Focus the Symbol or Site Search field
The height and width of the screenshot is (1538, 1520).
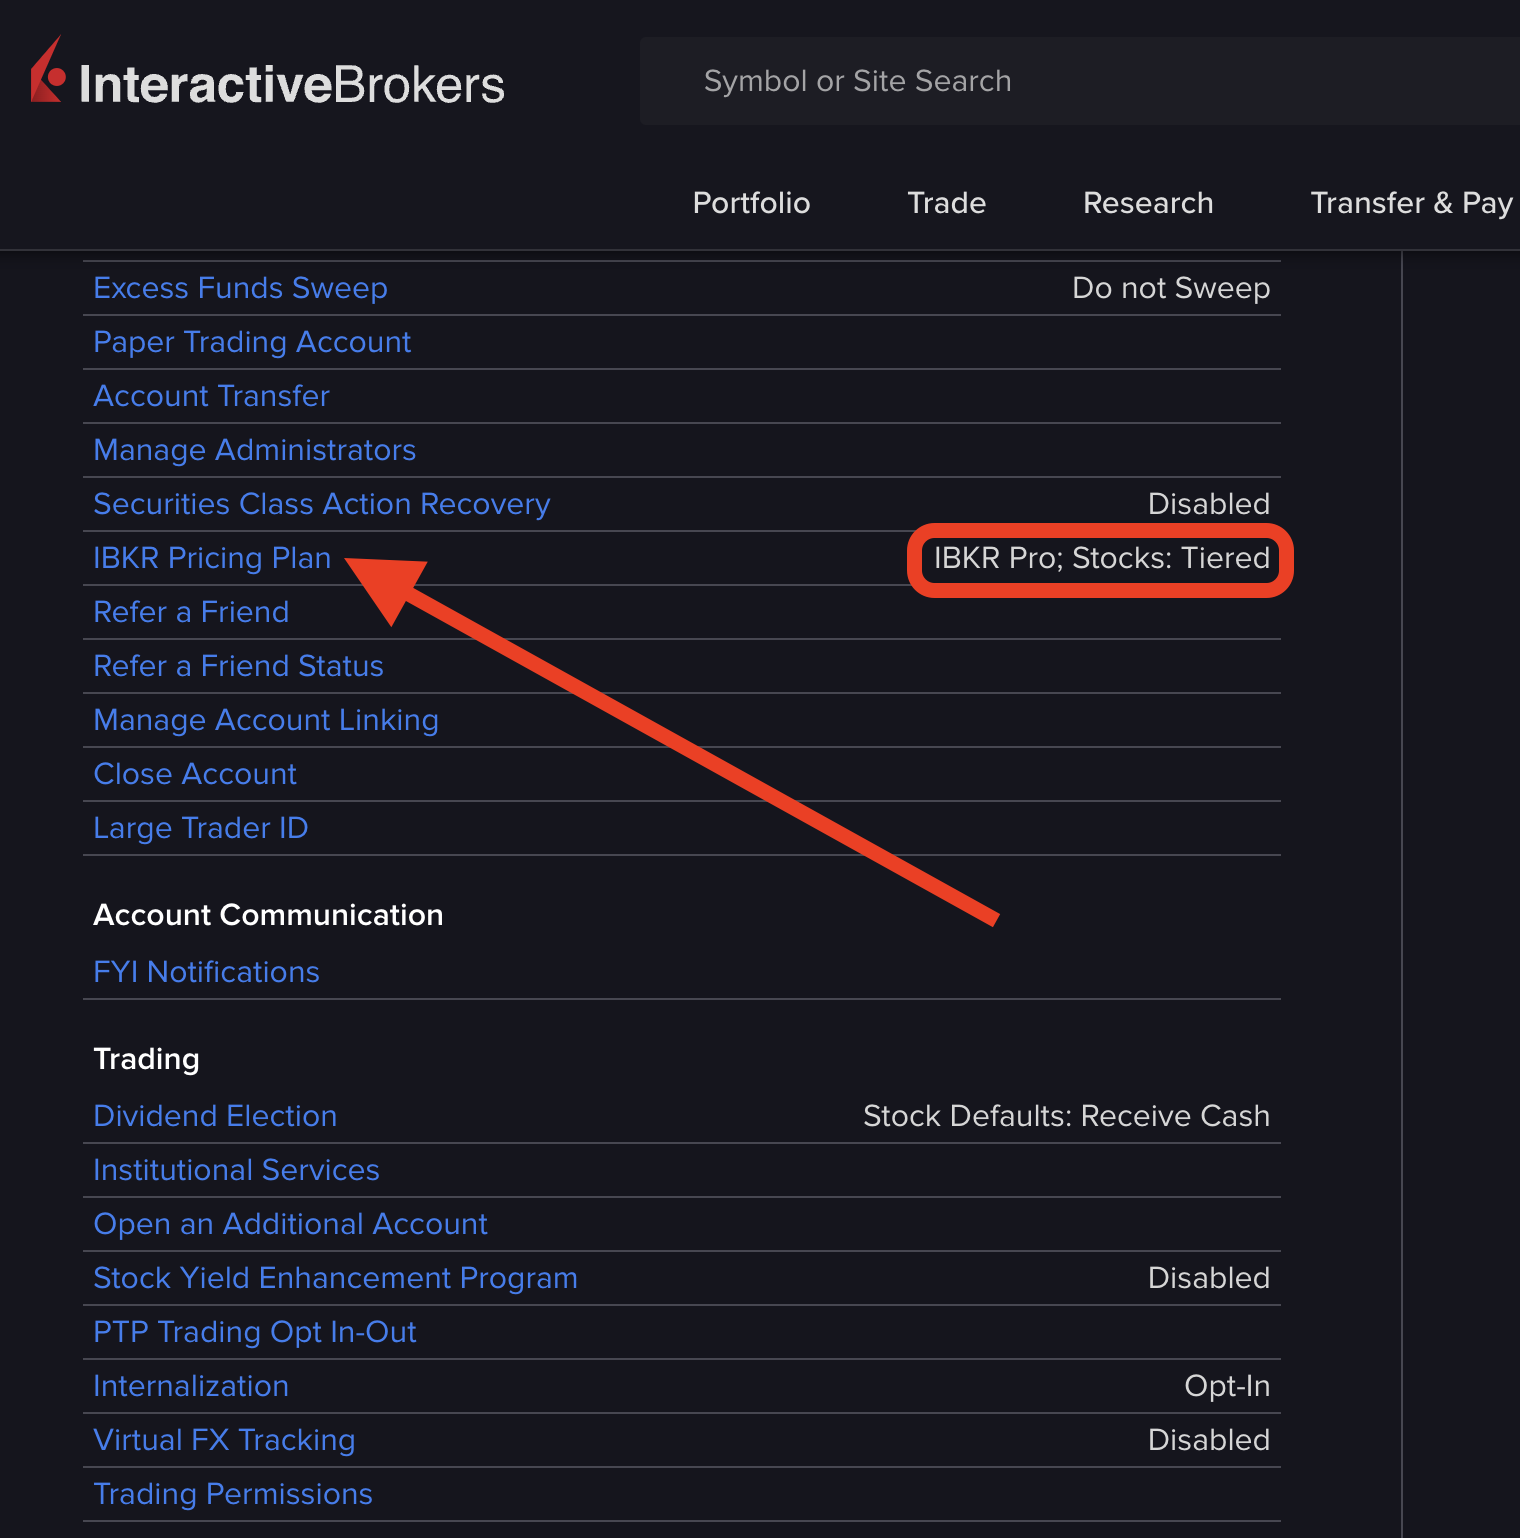[x=1080, y=81]
